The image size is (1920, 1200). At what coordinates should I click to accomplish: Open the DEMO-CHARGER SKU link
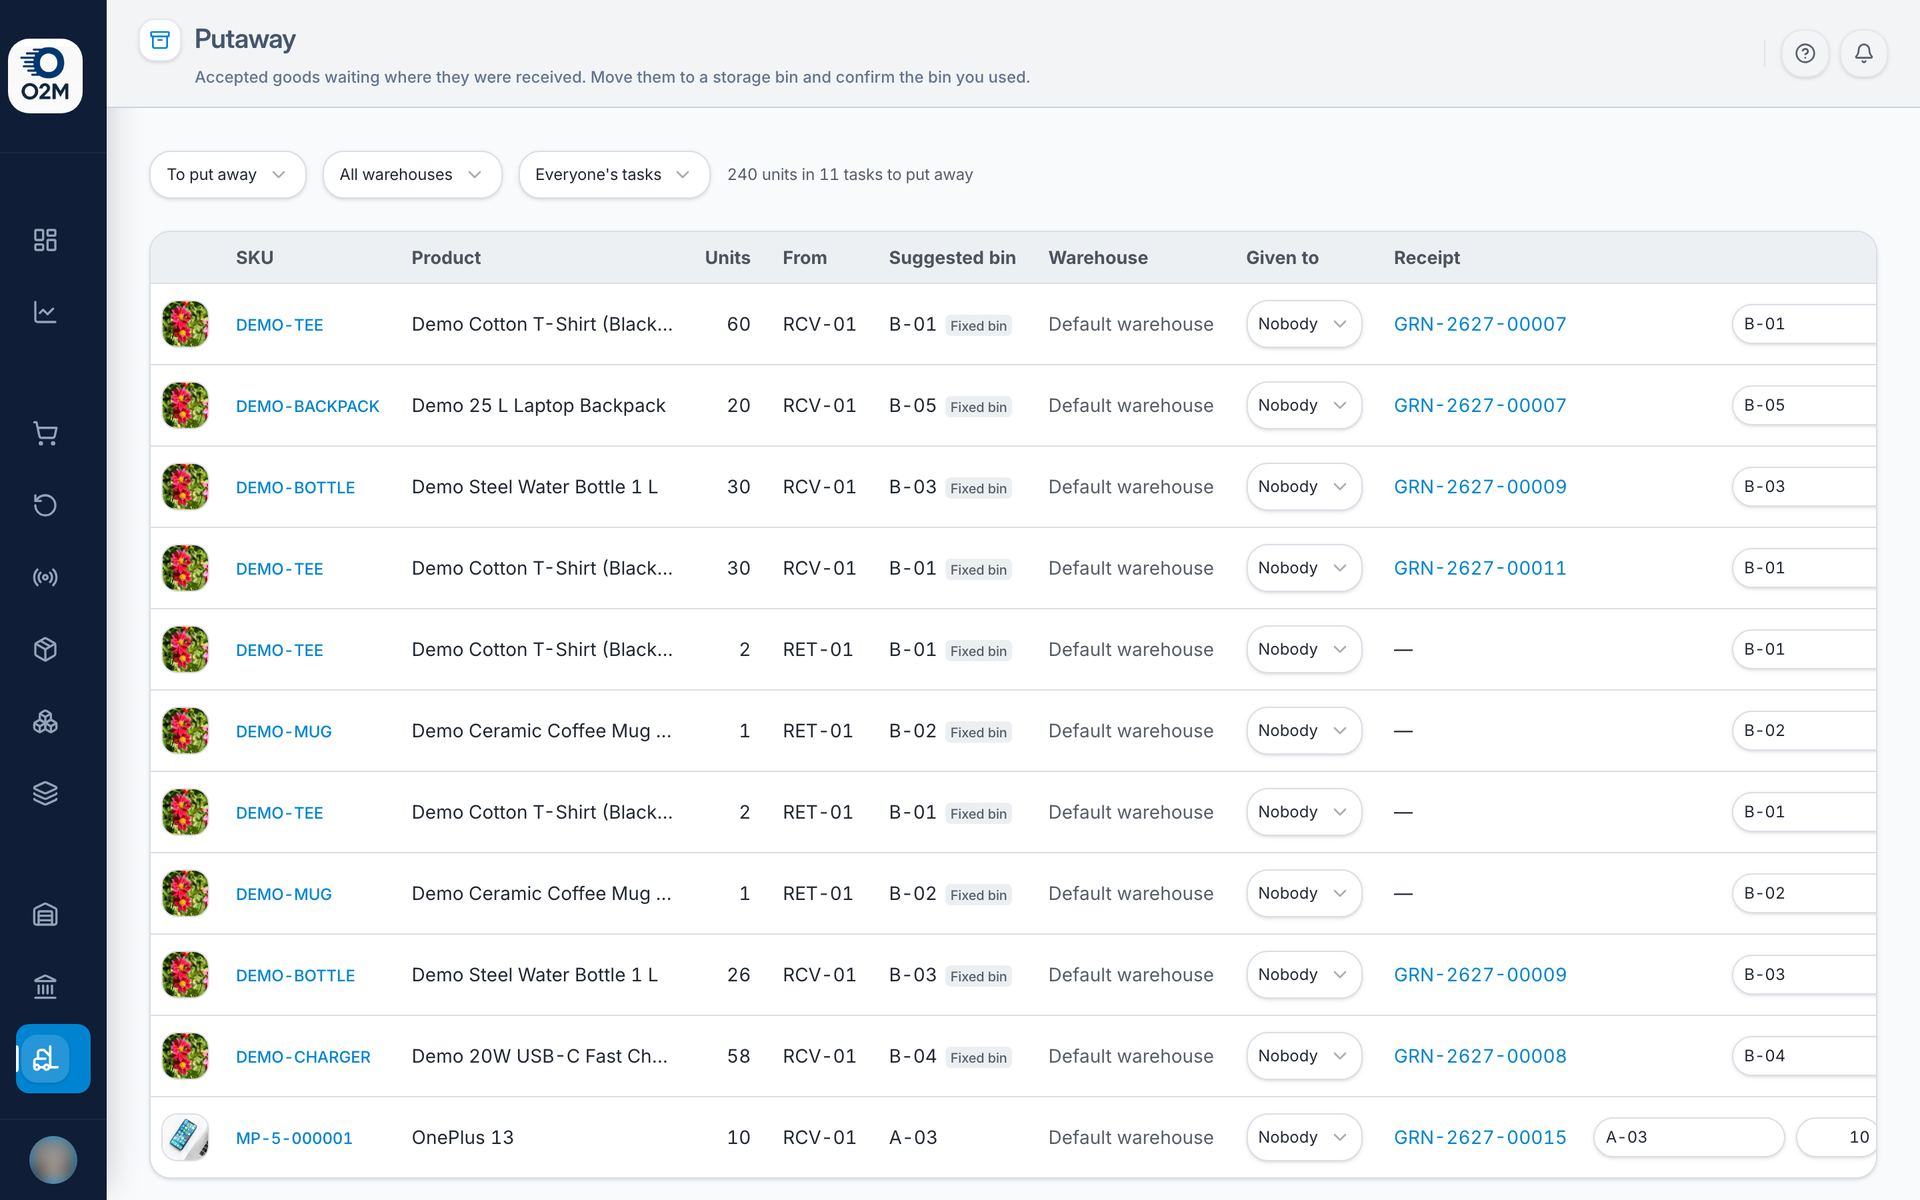(x=303, y=1057)
